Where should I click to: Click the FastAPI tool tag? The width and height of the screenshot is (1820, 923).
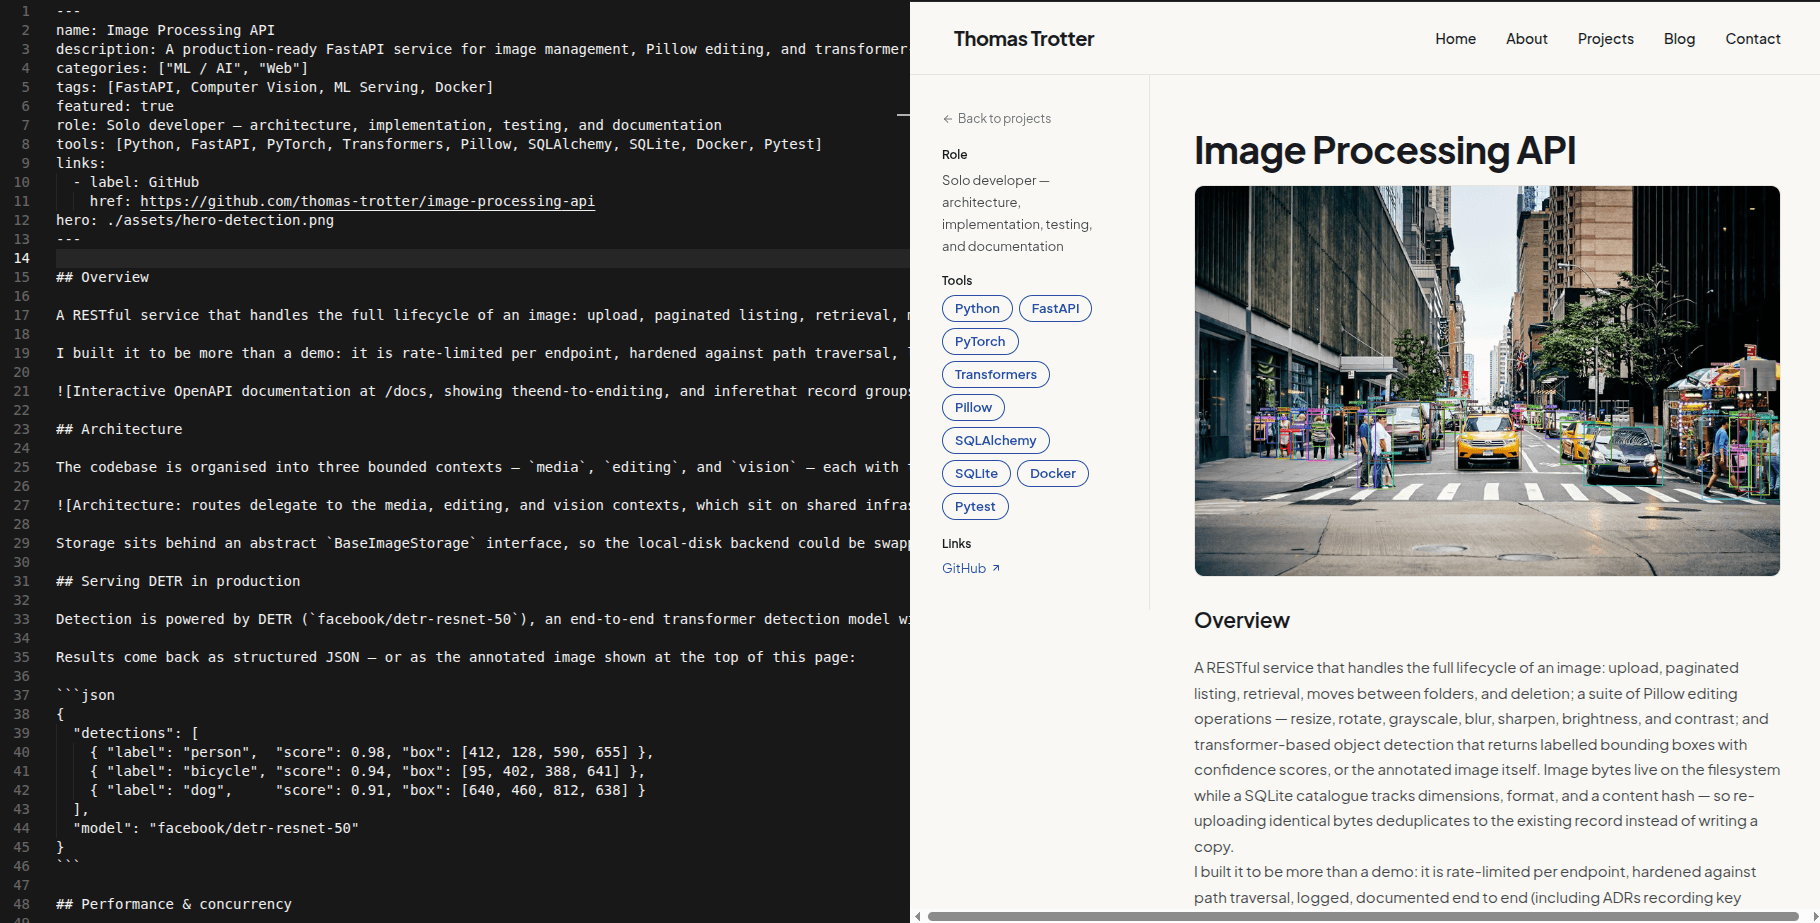click(1055, 308)
